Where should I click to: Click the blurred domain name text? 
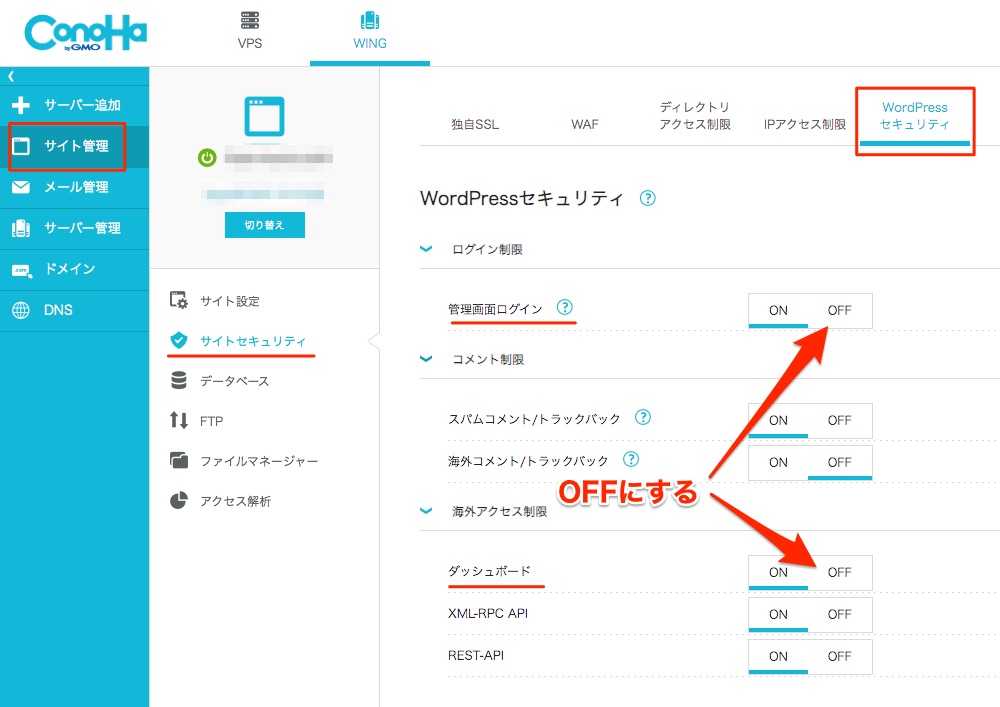pyautogui.click(x=278, y=157)
